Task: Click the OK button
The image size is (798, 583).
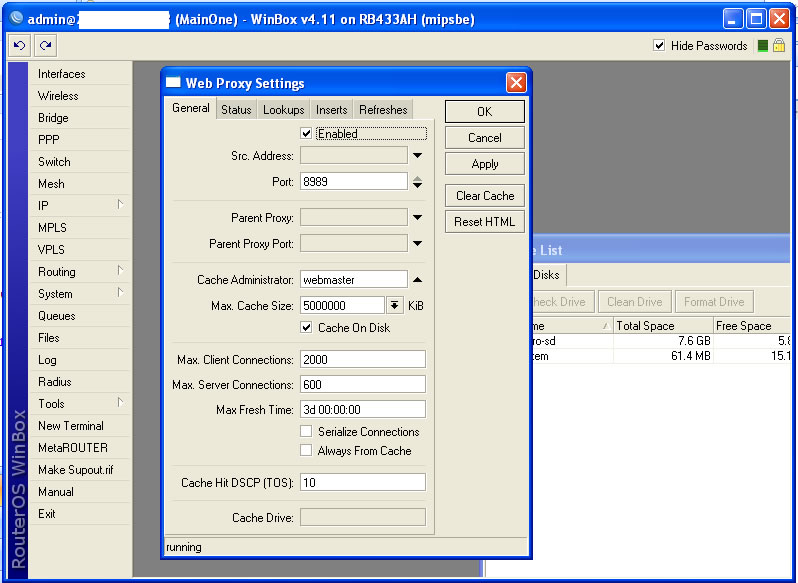Action: [x=484, y=111]
